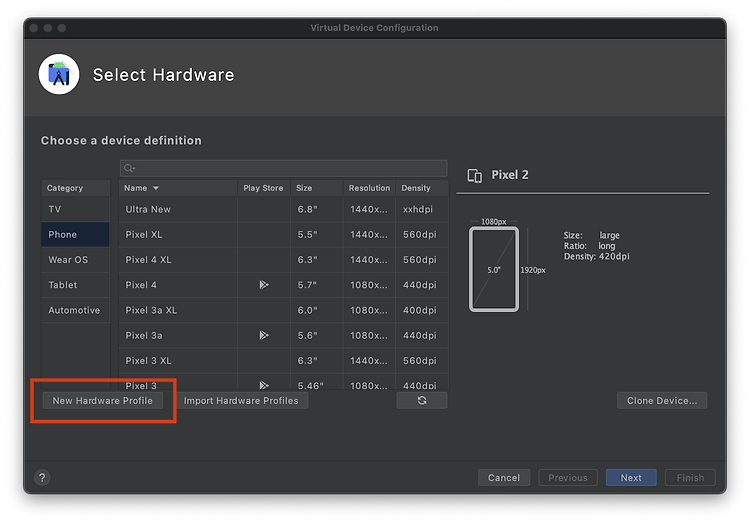
Task: Click New Hardware Profile button
Action: (x=103, y=401)
